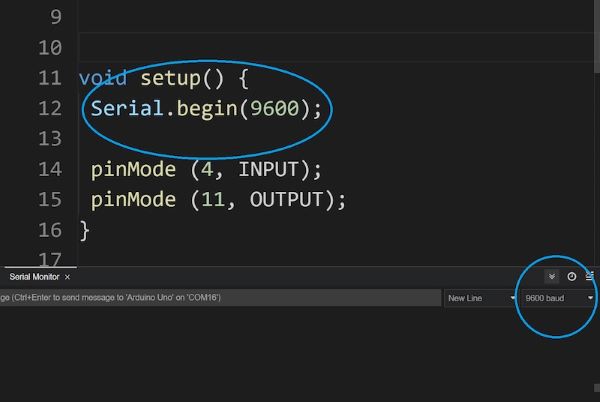Click the editor vertical scrollbar
This screenshot has width=600, height=402.
click(x=597, y=36)
